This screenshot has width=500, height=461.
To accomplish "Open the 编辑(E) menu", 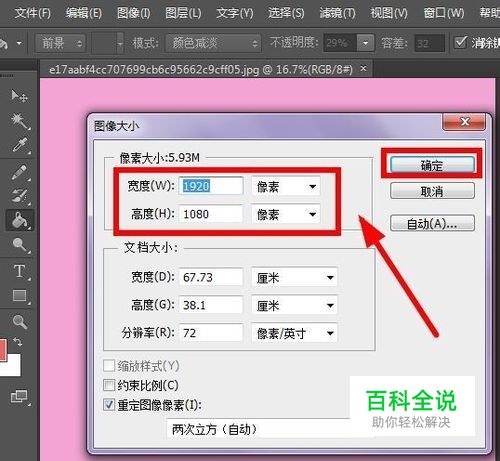I will 84,13.
